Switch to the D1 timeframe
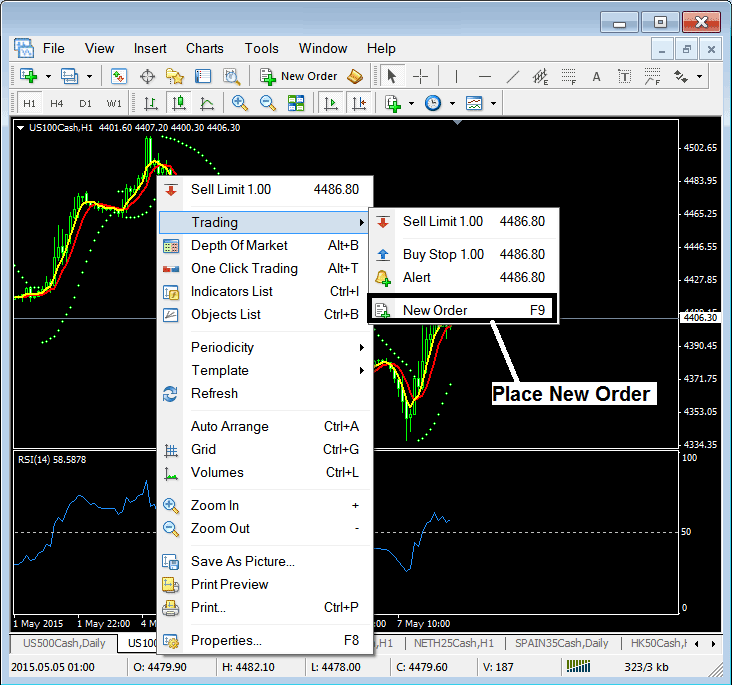 [85, 103]
